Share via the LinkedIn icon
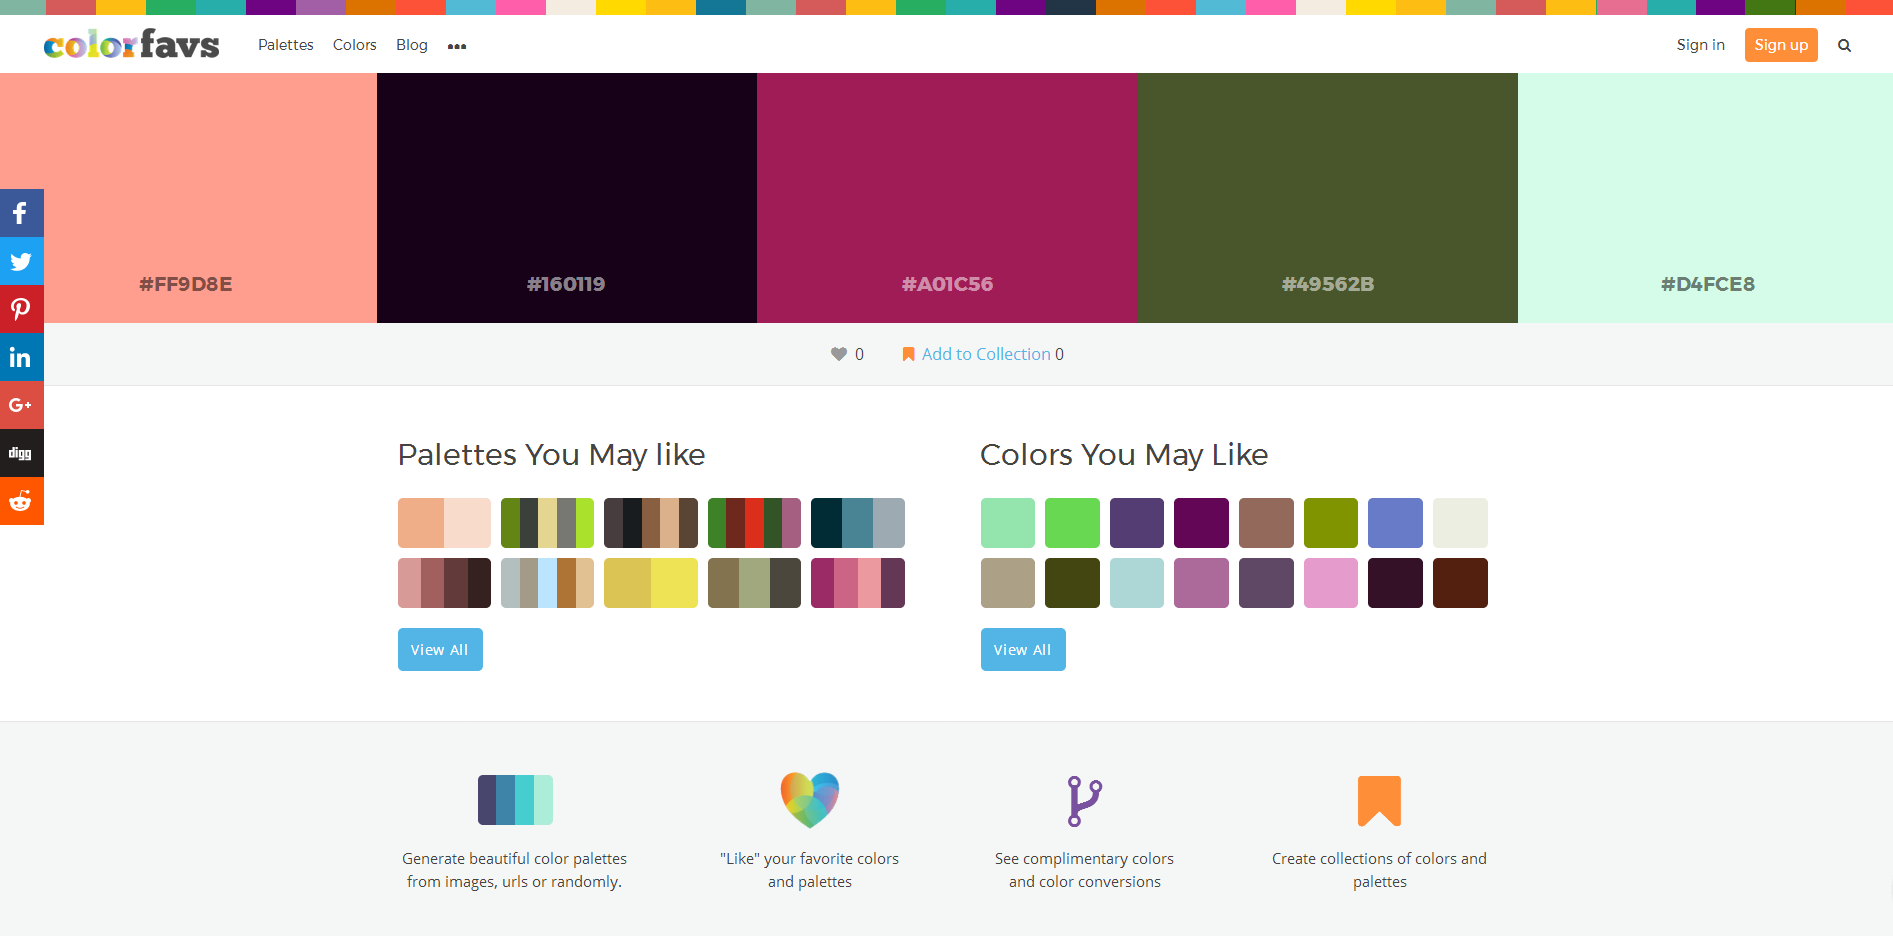1893x936 pixels. 21,357
